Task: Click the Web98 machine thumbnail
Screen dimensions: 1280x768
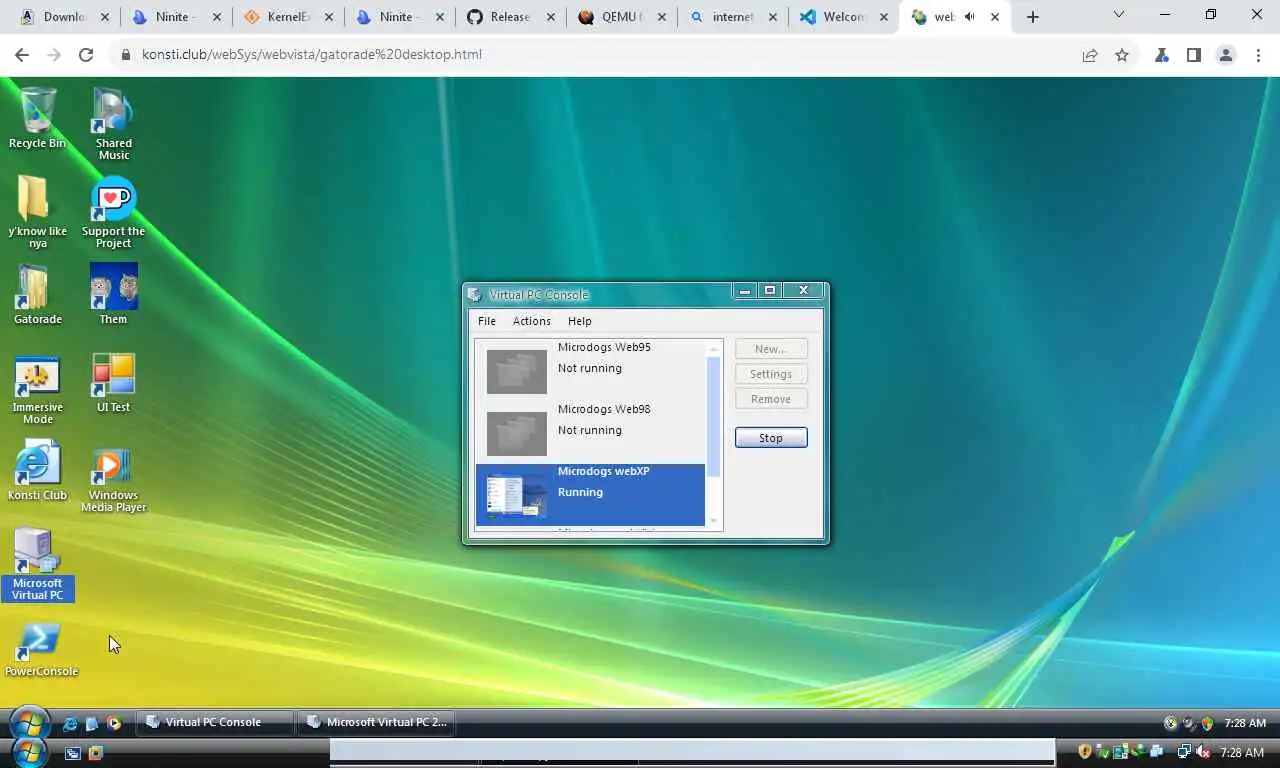Action: click(516, 433)
